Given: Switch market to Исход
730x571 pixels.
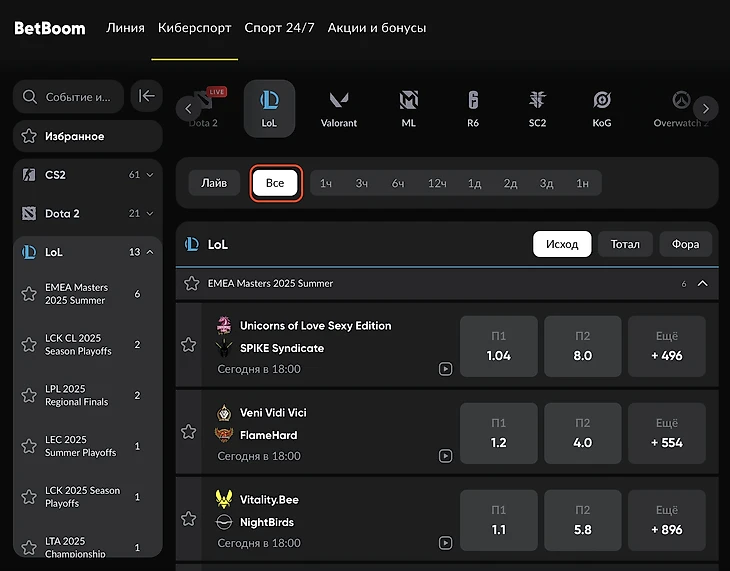Looking at the screenshot, I should 562,244.
